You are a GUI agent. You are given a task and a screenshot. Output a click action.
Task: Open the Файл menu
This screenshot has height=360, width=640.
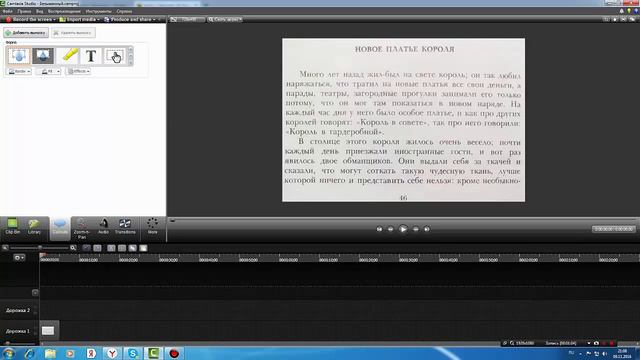(7, 11)
